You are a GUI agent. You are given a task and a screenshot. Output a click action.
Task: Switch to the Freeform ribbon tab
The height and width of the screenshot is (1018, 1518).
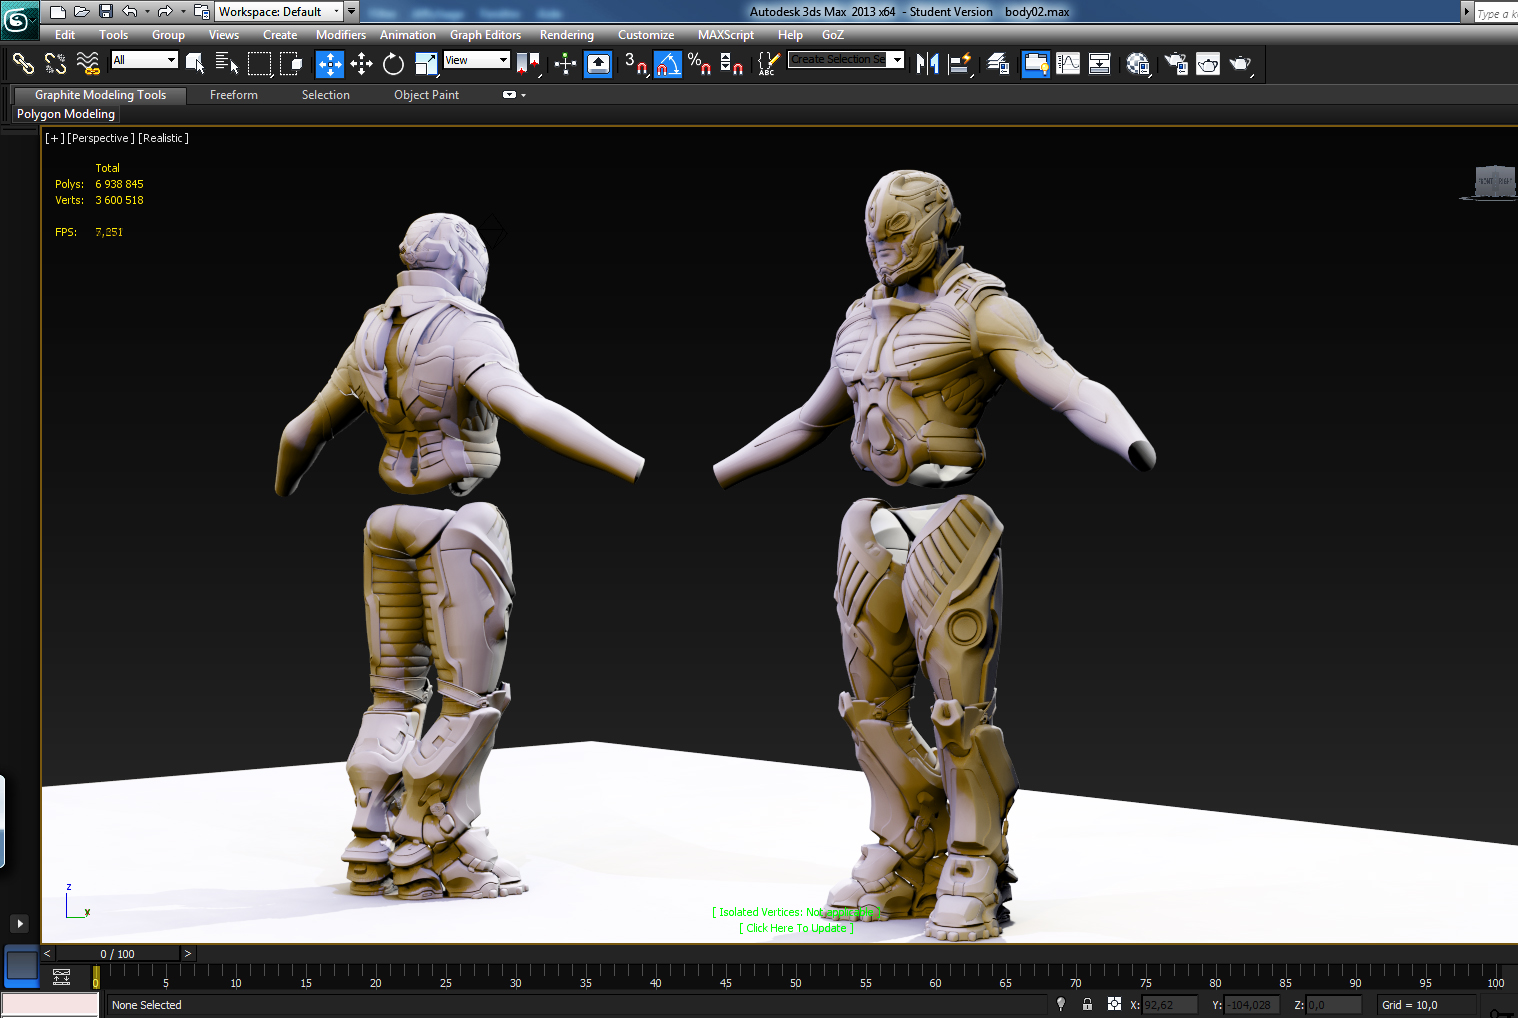click(x=233, y=95)
